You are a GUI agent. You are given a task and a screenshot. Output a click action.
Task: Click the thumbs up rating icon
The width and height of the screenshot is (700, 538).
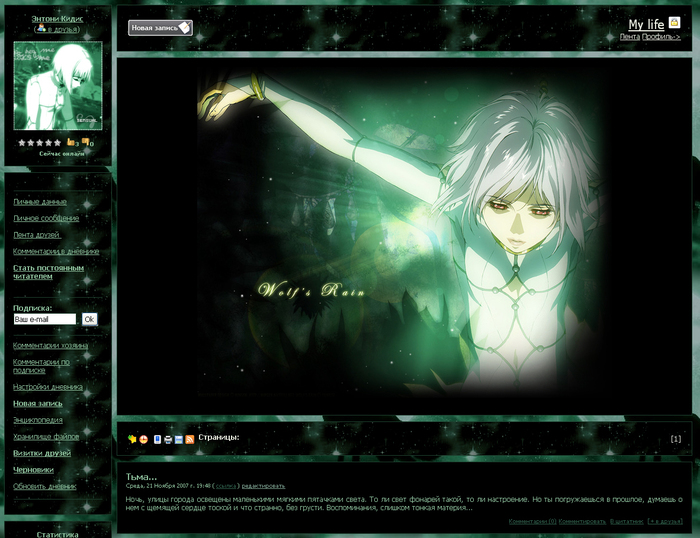(71, 142)
